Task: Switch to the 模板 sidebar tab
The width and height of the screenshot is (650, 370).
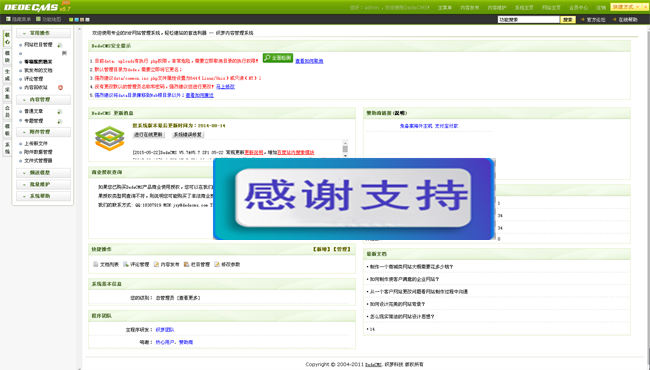Action: coord(7,129)
